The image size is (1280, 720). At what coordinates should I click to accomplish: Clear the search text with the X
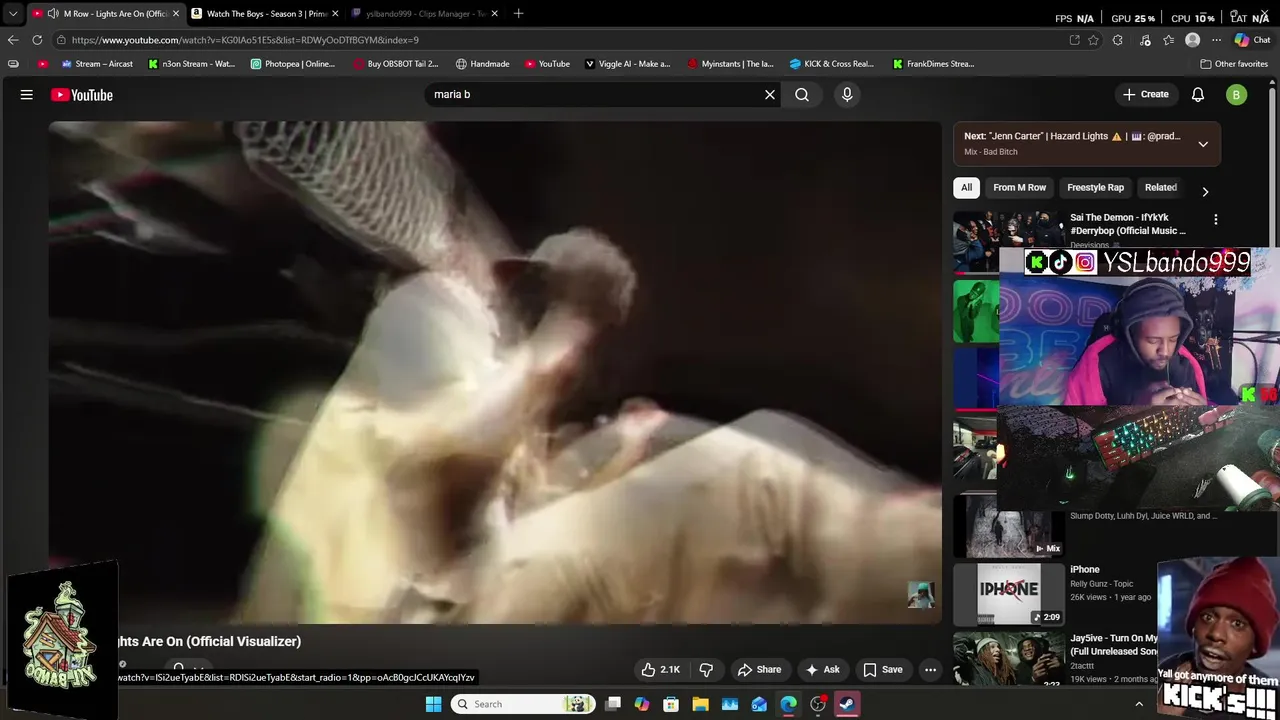(x=770, y=95)
